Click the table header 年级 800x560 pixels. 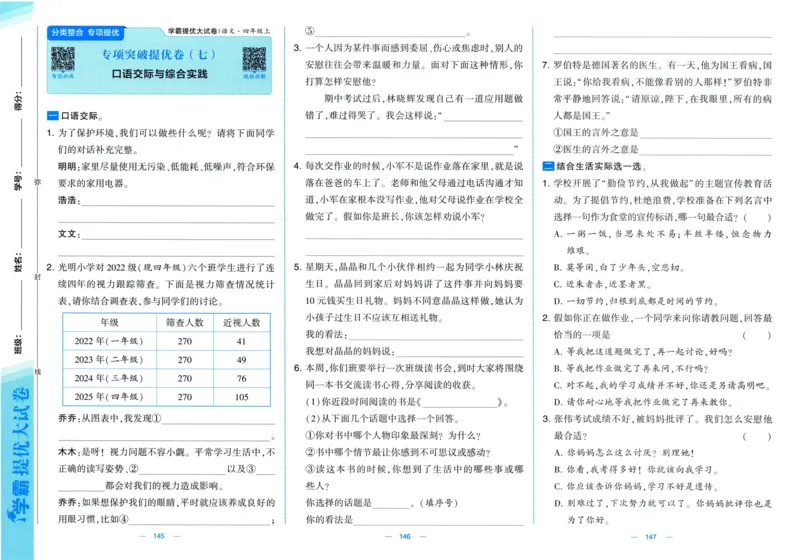coord(110,322)
